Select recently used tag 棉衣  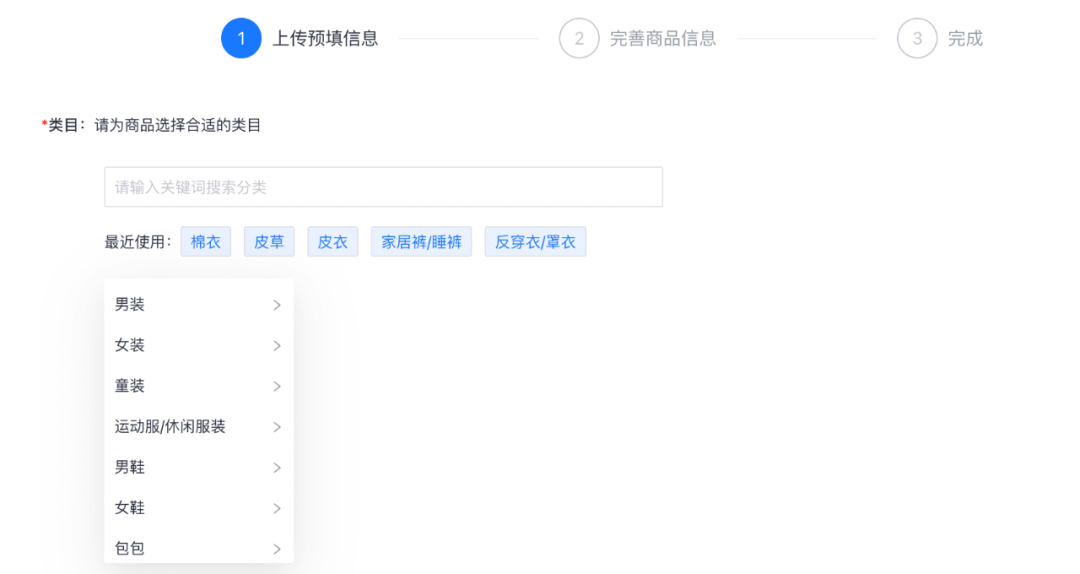pyautogui.click(x=205, y=242)
